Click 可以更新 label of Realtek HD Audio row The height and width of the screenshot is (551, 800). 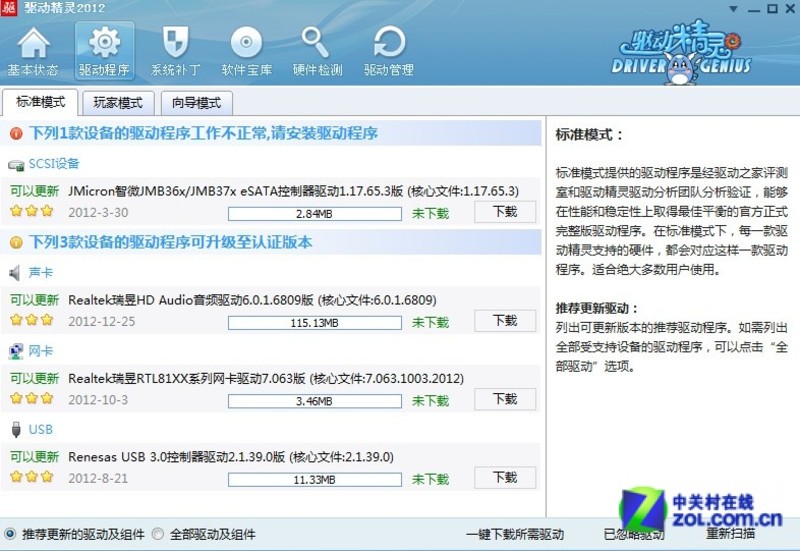pos(35,300)
